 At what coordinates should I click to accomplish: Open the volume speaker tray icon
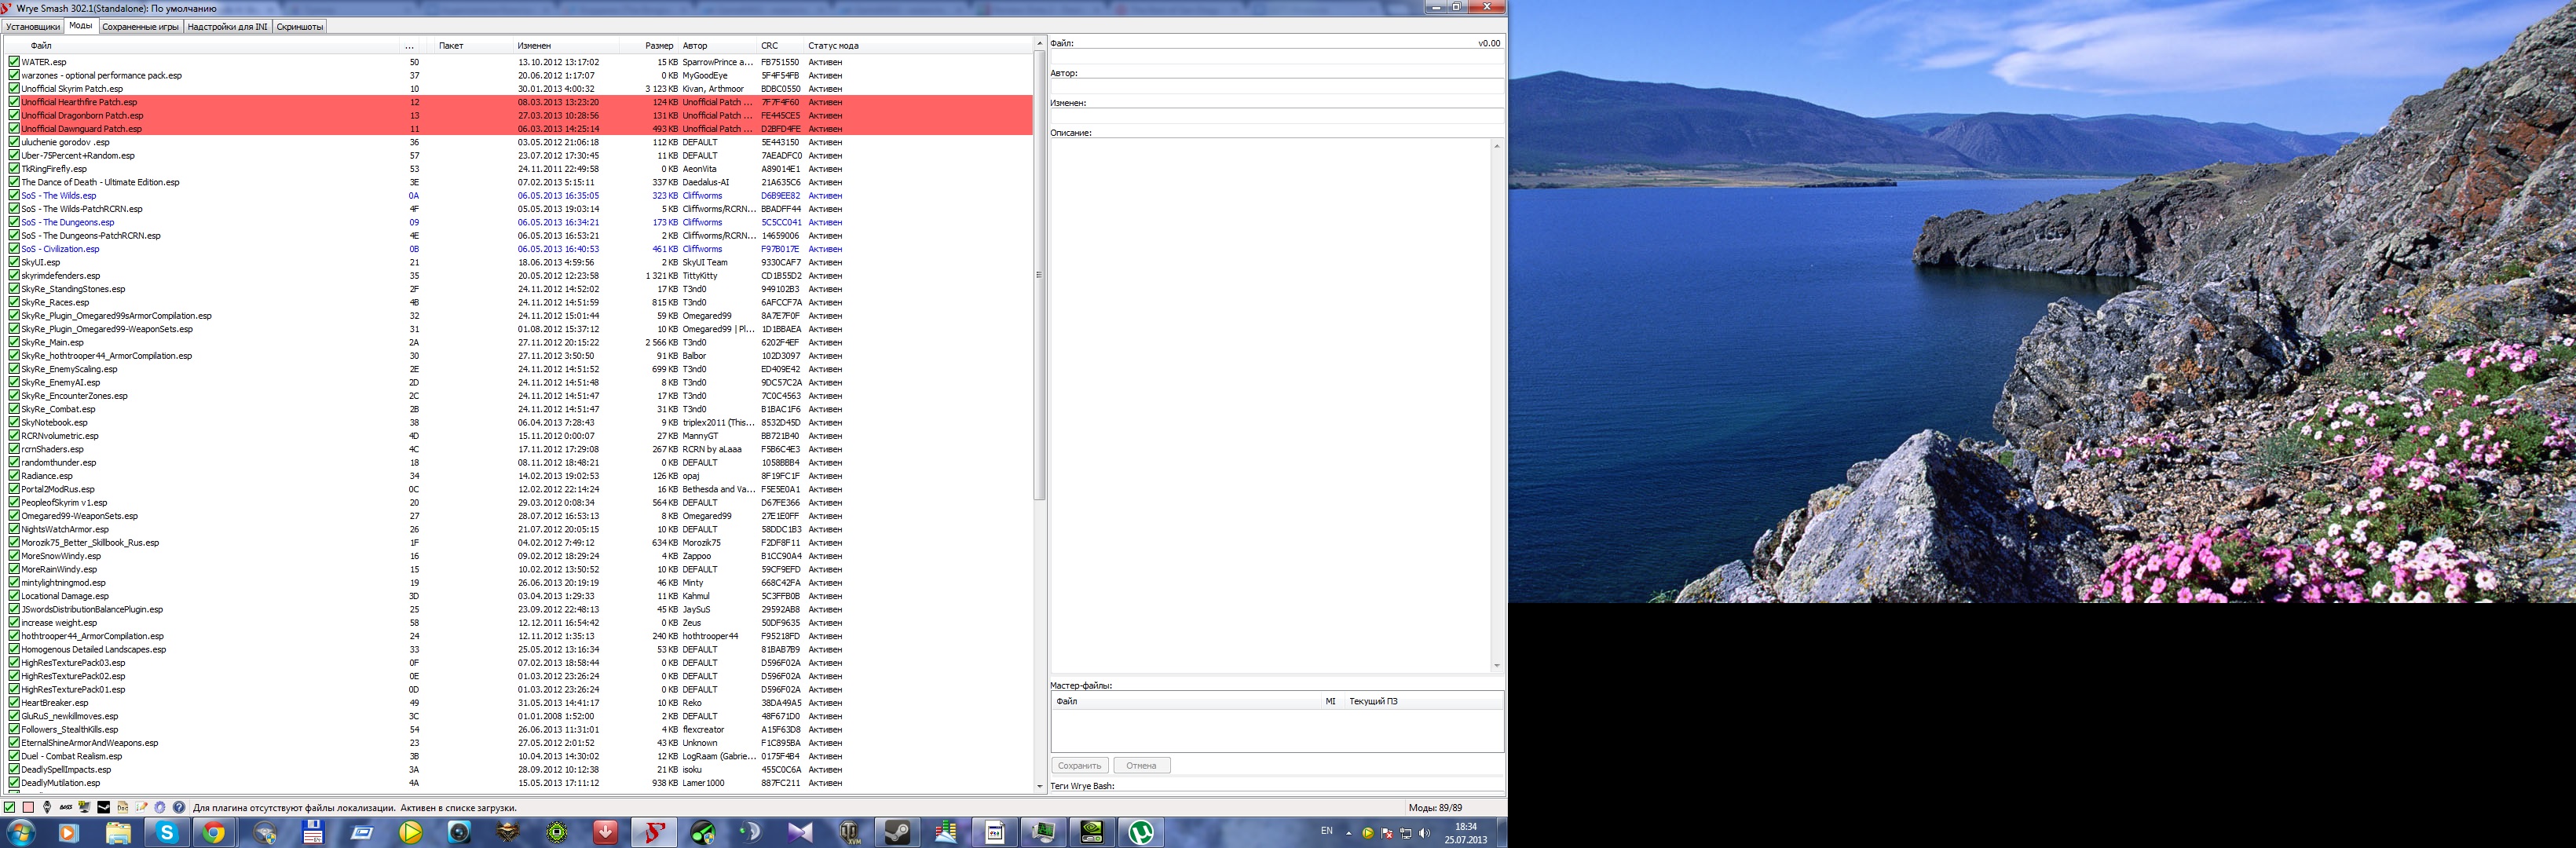(x=1425, y=833)
